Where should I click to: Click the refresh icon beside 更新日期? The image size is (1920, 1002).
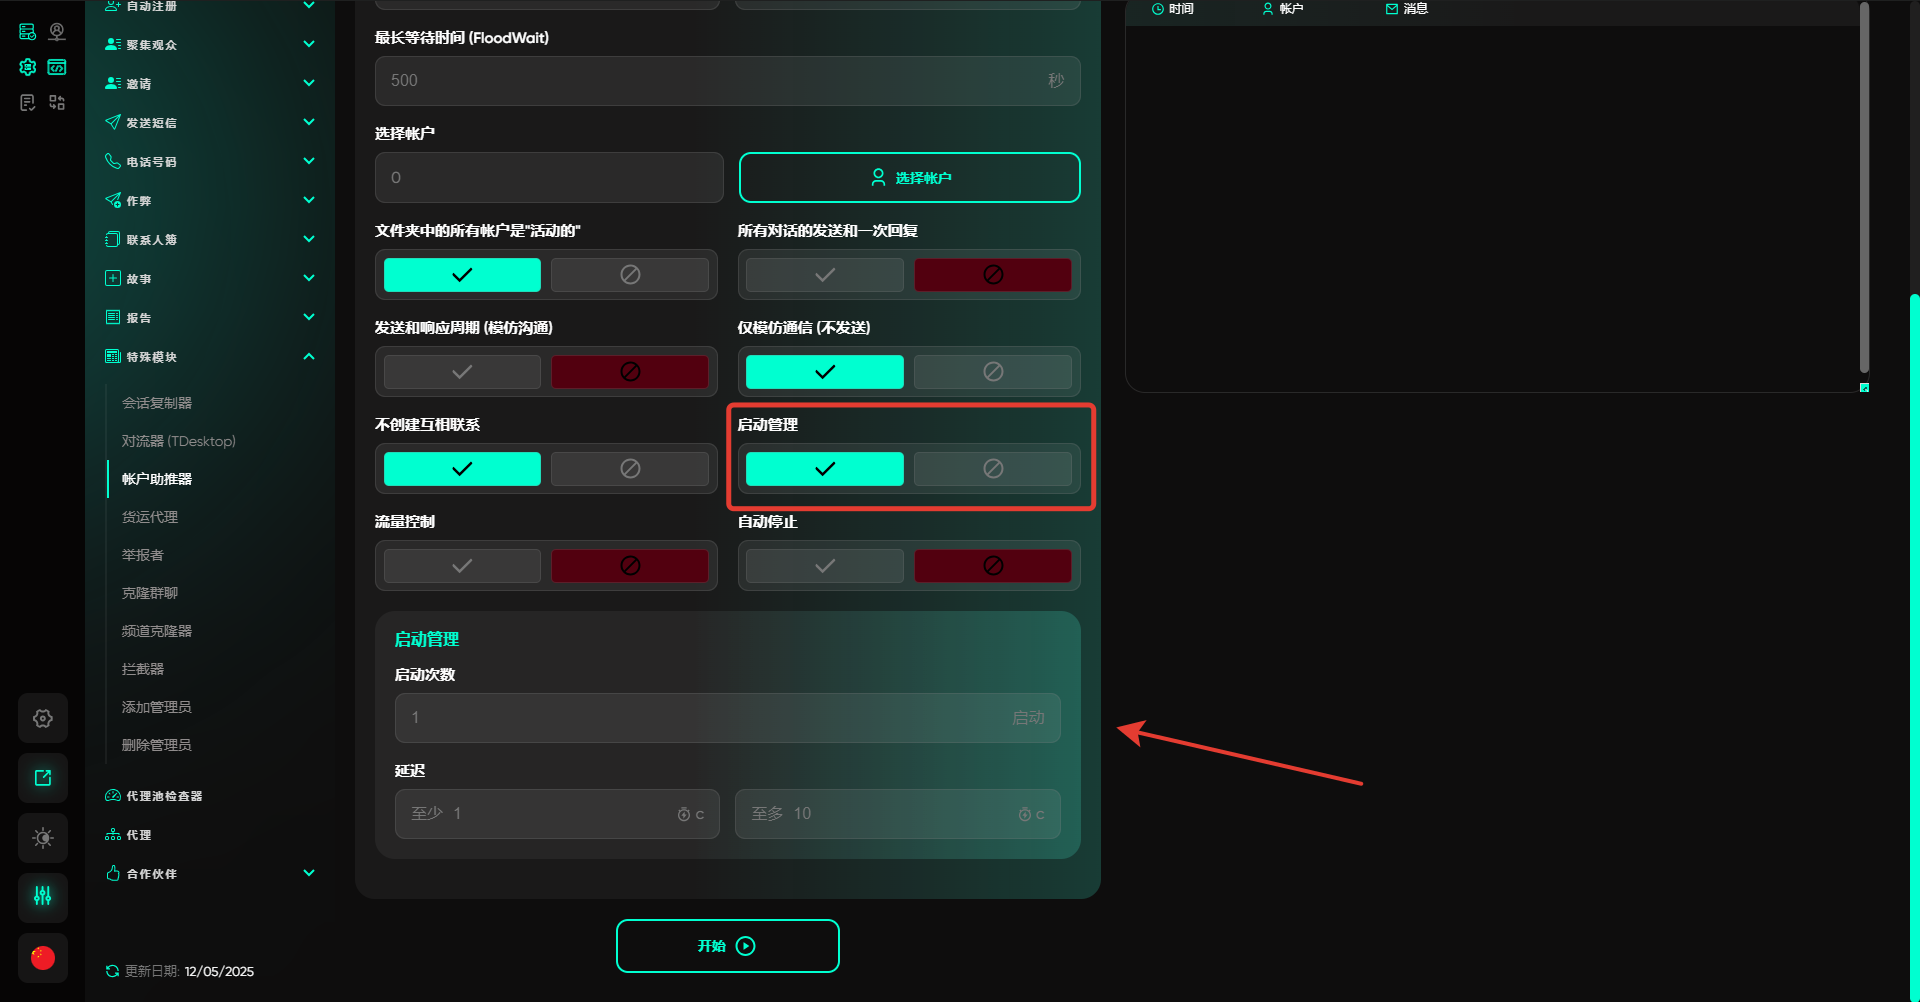112,971
